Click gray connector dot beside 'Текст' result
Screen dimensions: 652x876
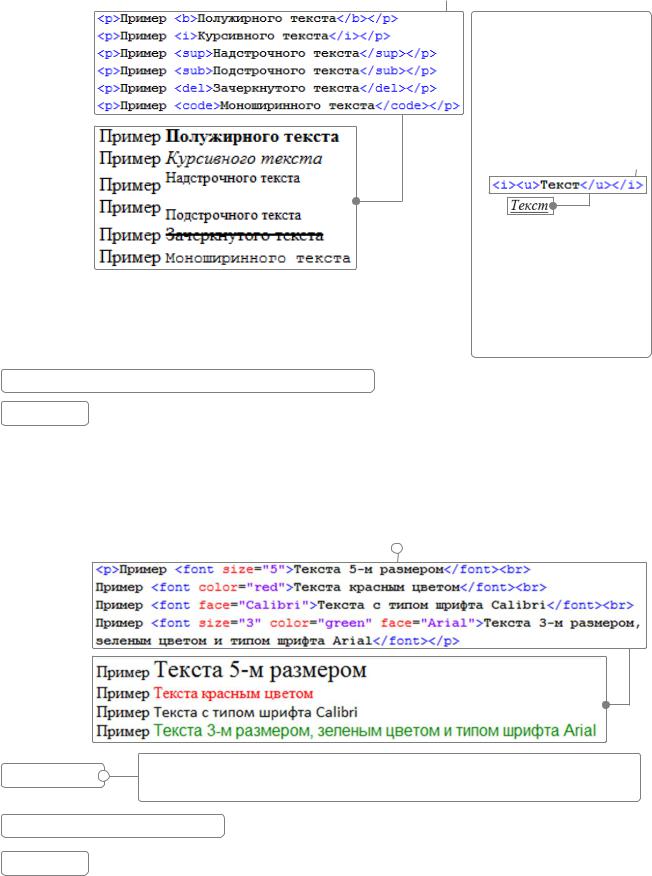point(553,206)
